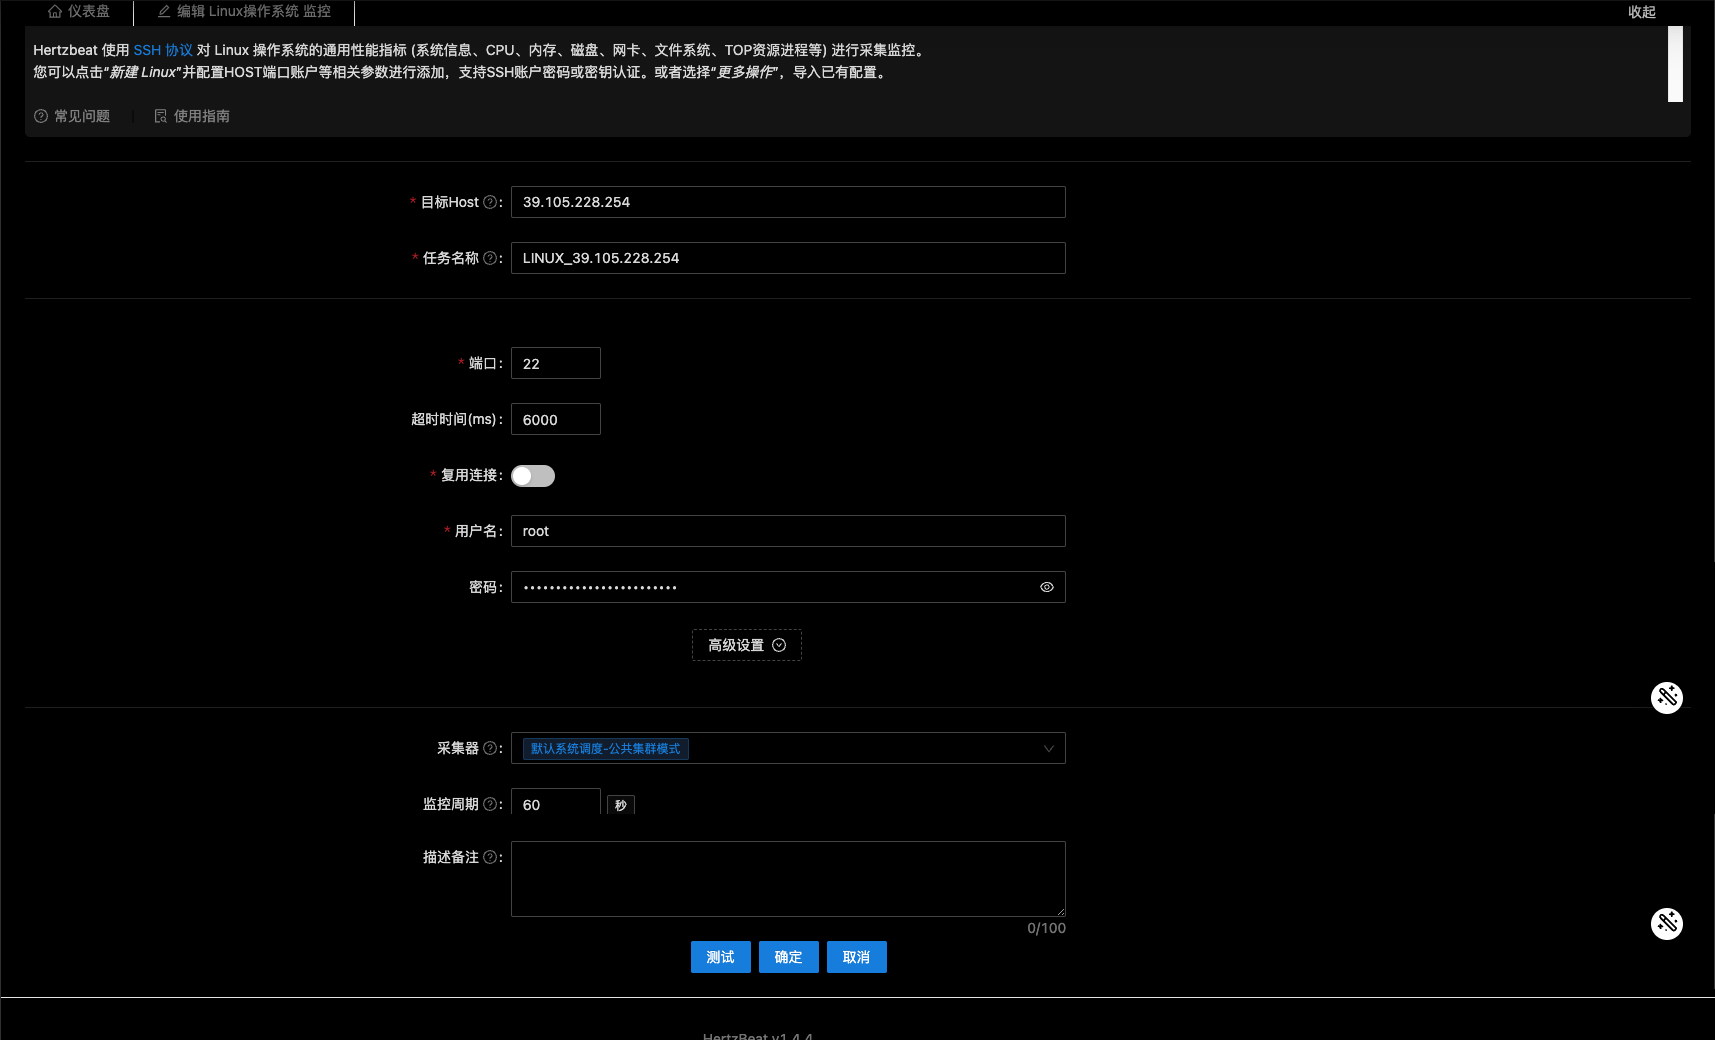Click the dashboard home icon in breadcrumb
Screen dimensions: 1715x1040
pos(55,12)
